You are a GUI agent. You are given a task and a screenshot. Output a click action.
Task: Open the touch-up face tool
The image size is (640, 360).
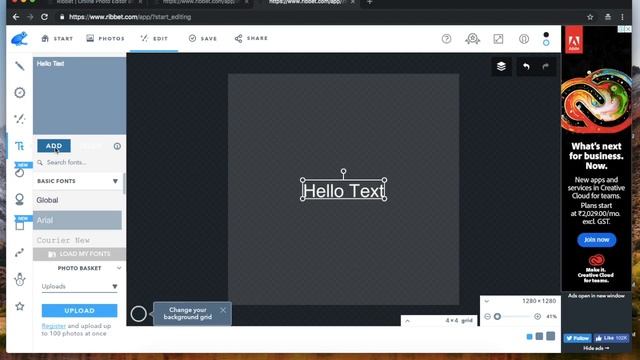coord(20,199)
